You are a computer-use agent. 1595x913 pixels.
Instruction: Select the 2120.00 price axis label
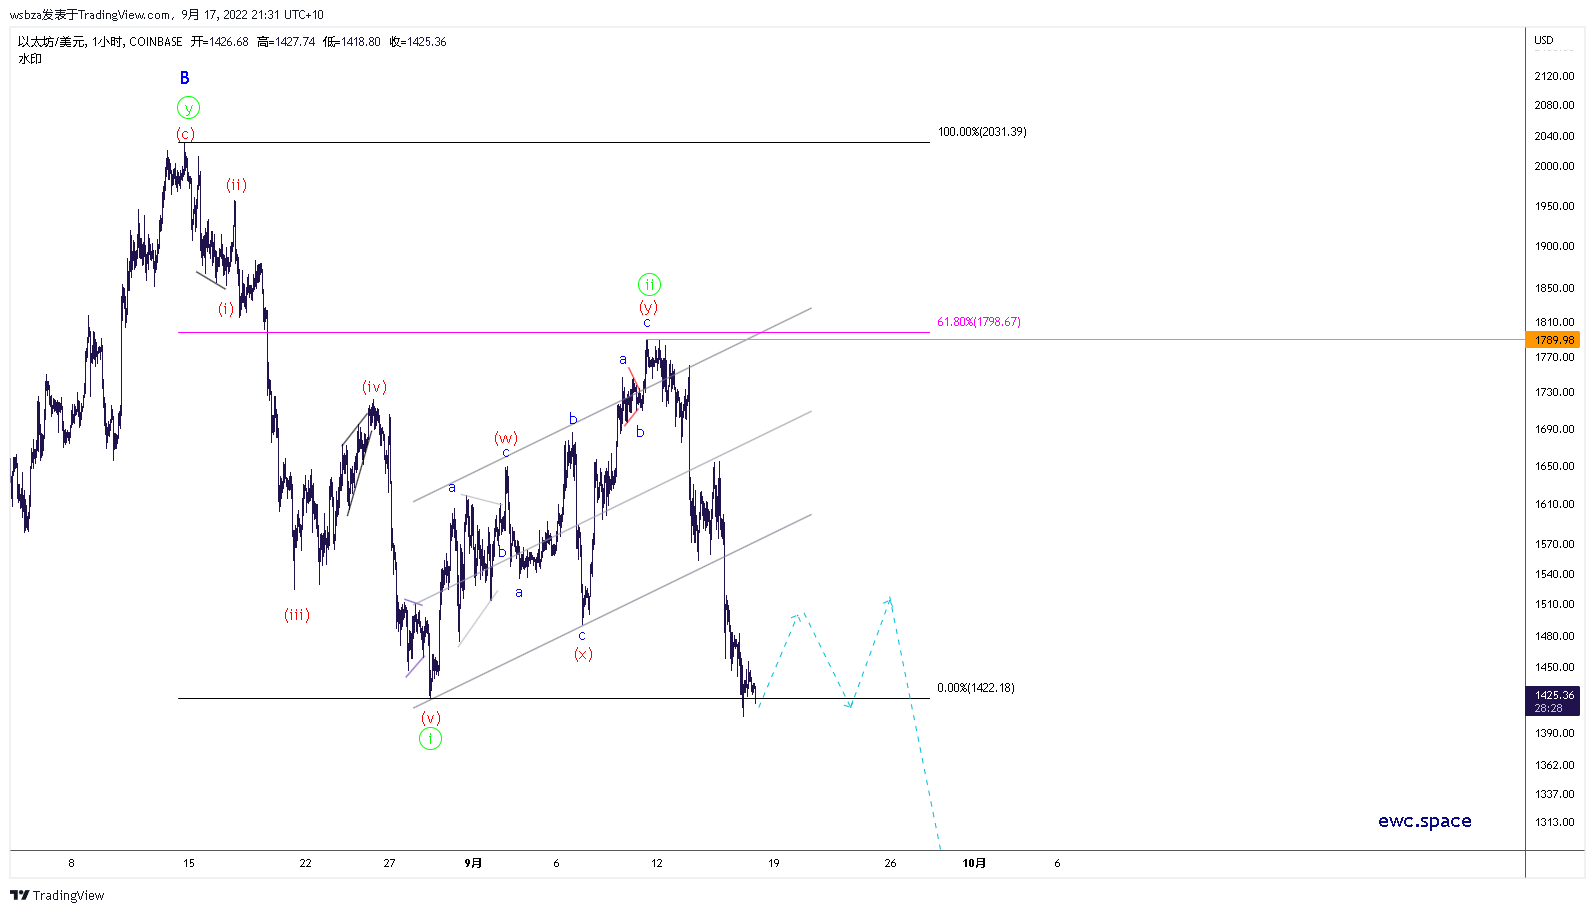click(1554, 76)
